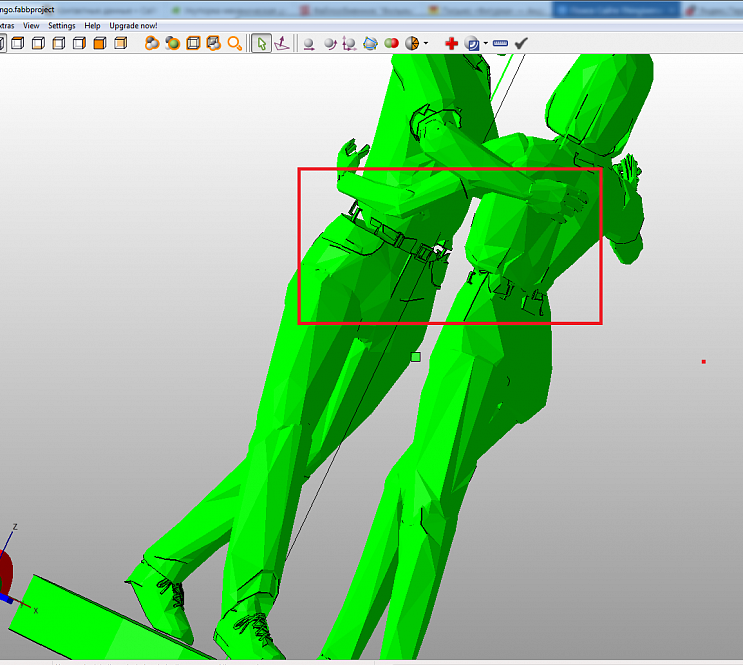Select the ruler measurement tool
The image size is (743, 665).
(x=500, y=44)
